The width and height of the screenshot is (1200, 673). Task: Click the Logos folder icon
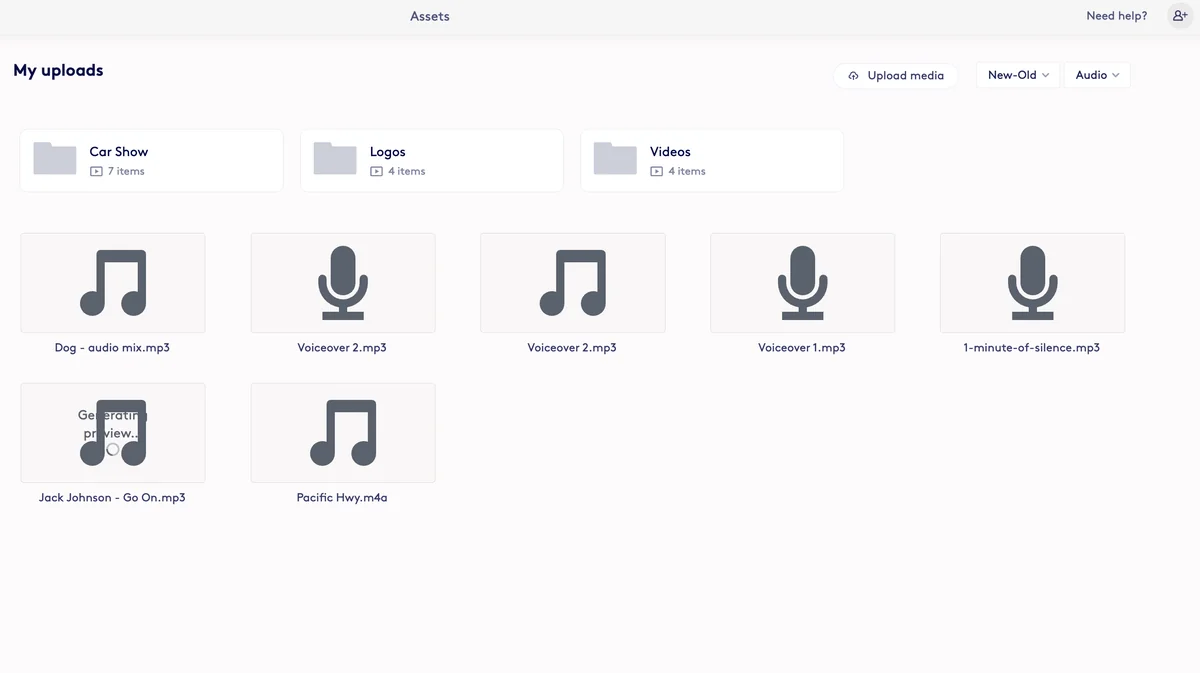point(334,158)
